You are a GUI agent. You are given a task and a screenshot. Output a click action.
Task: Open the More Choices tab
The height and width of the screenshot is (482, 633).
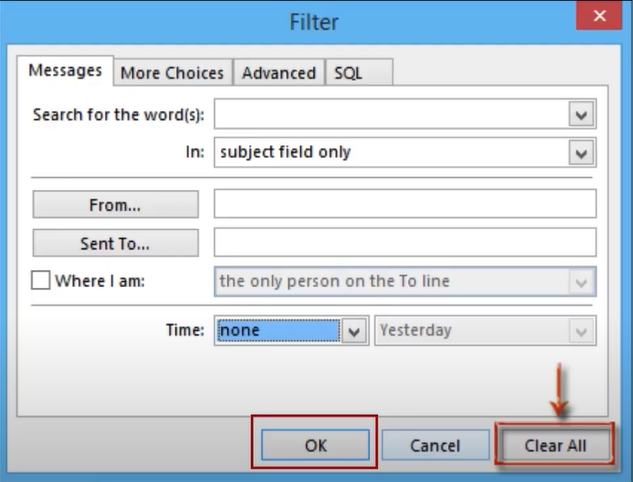pos(172,73)
